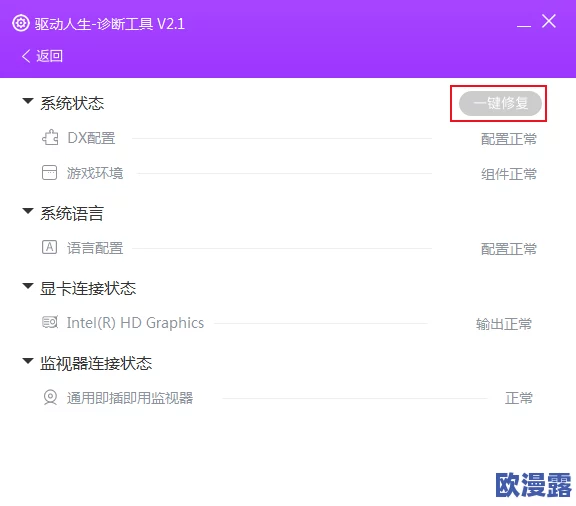Click the Intel HD Graphics card icon
The height and width of the screenshot is (506, 576).
coord(50,322)
